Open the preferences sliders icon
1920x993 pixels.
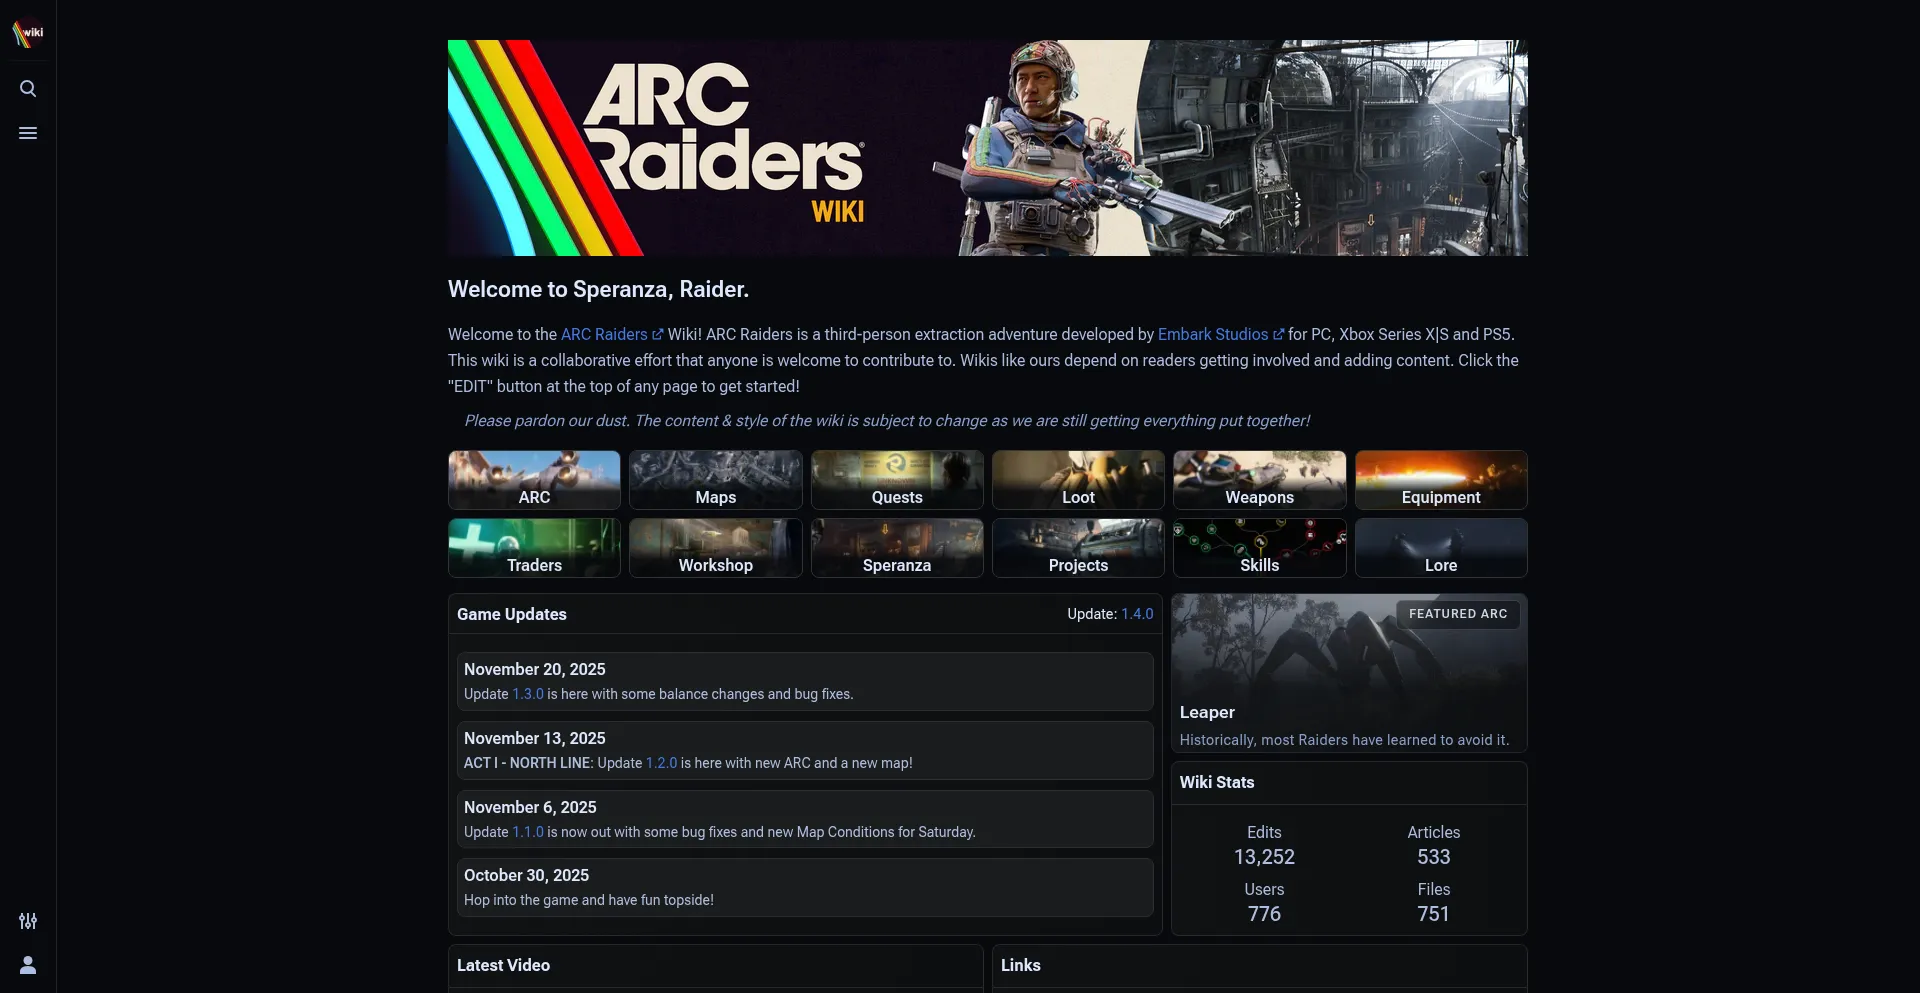[28, 921]
